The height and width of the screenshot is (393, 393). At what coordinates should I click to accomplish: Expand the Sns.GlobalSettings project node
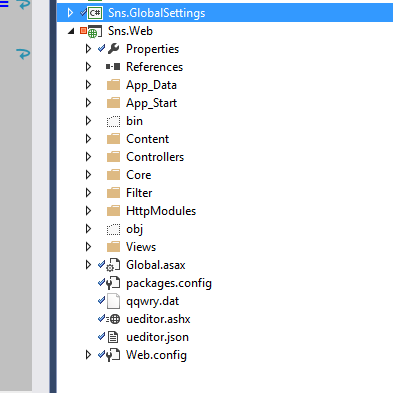[x=70, y=13]
